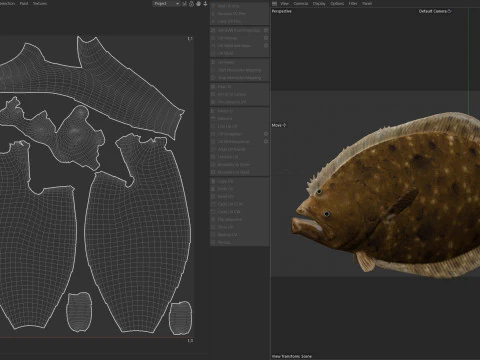Click the UV Weld command icon
This screenshot has height=360, width=480.
213,53
